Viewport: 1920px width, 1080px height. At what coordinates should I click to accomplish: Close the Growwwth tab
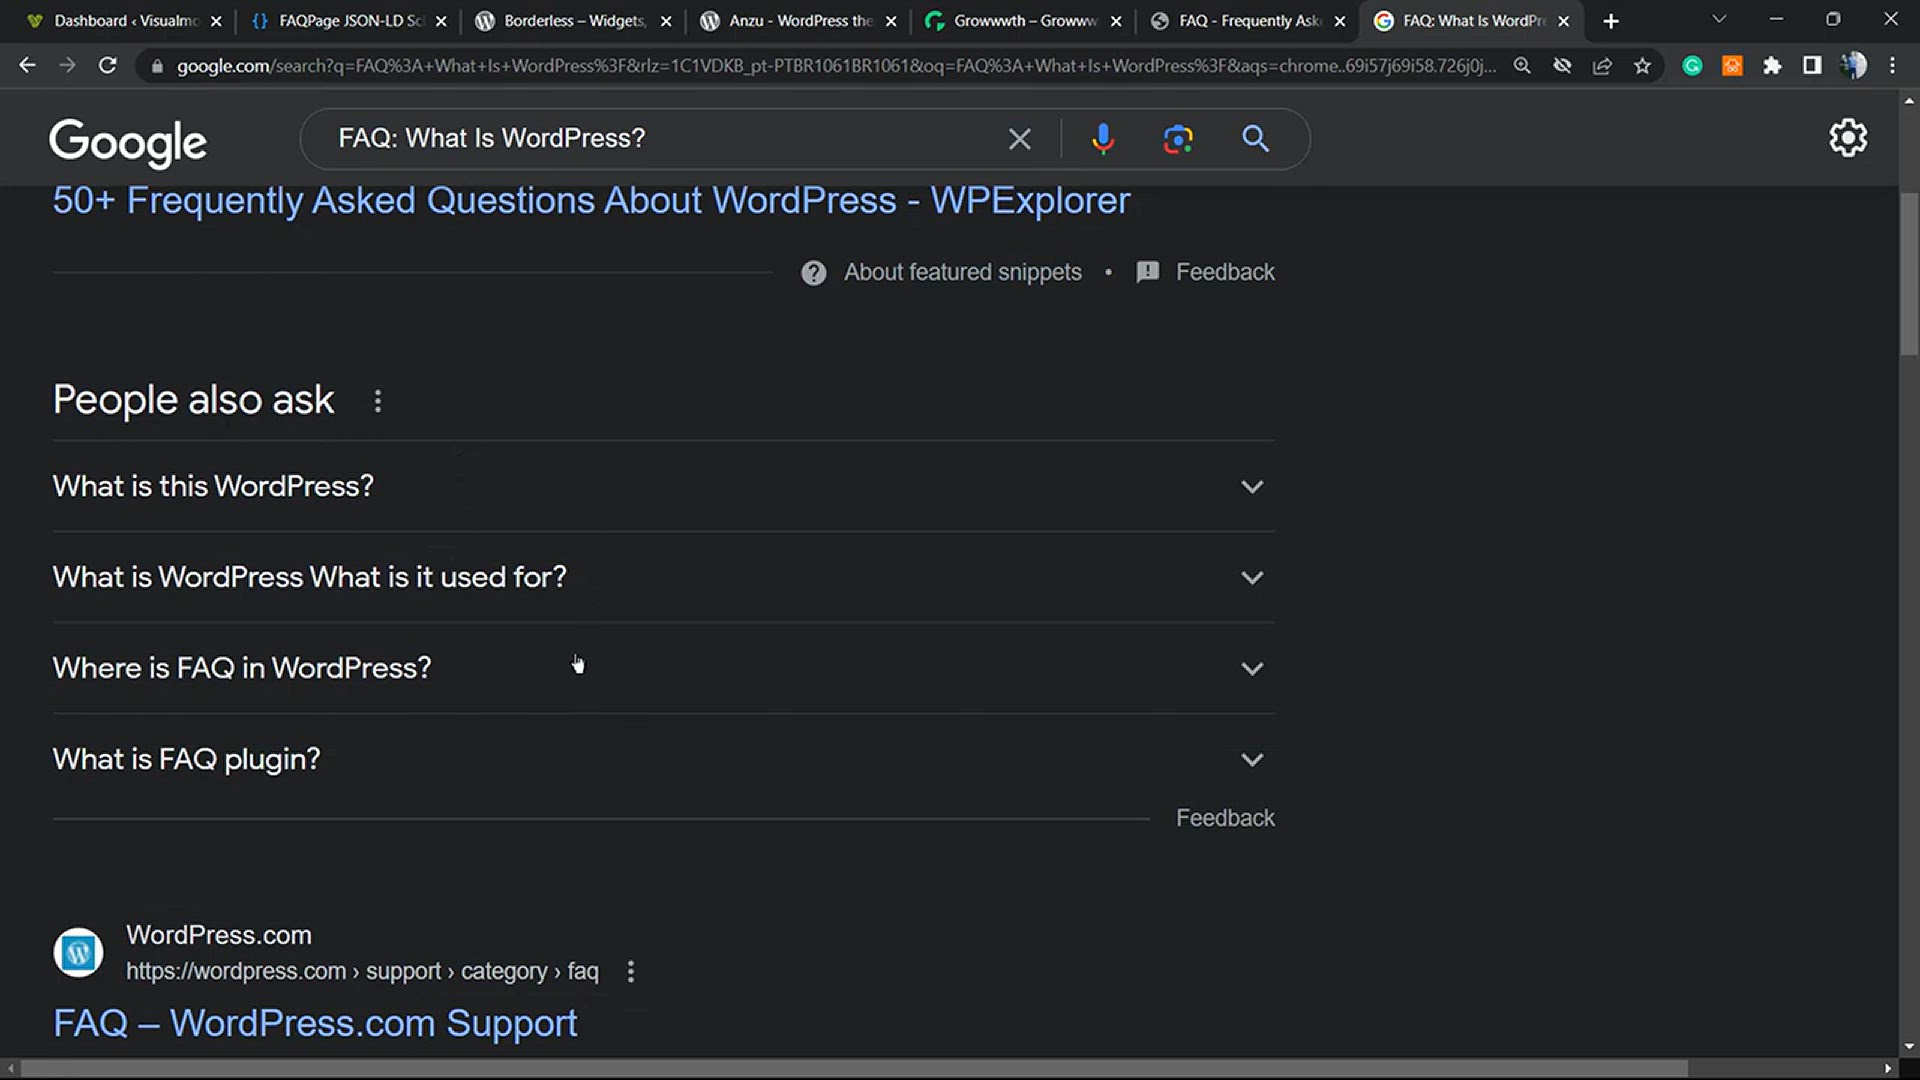1116,21
